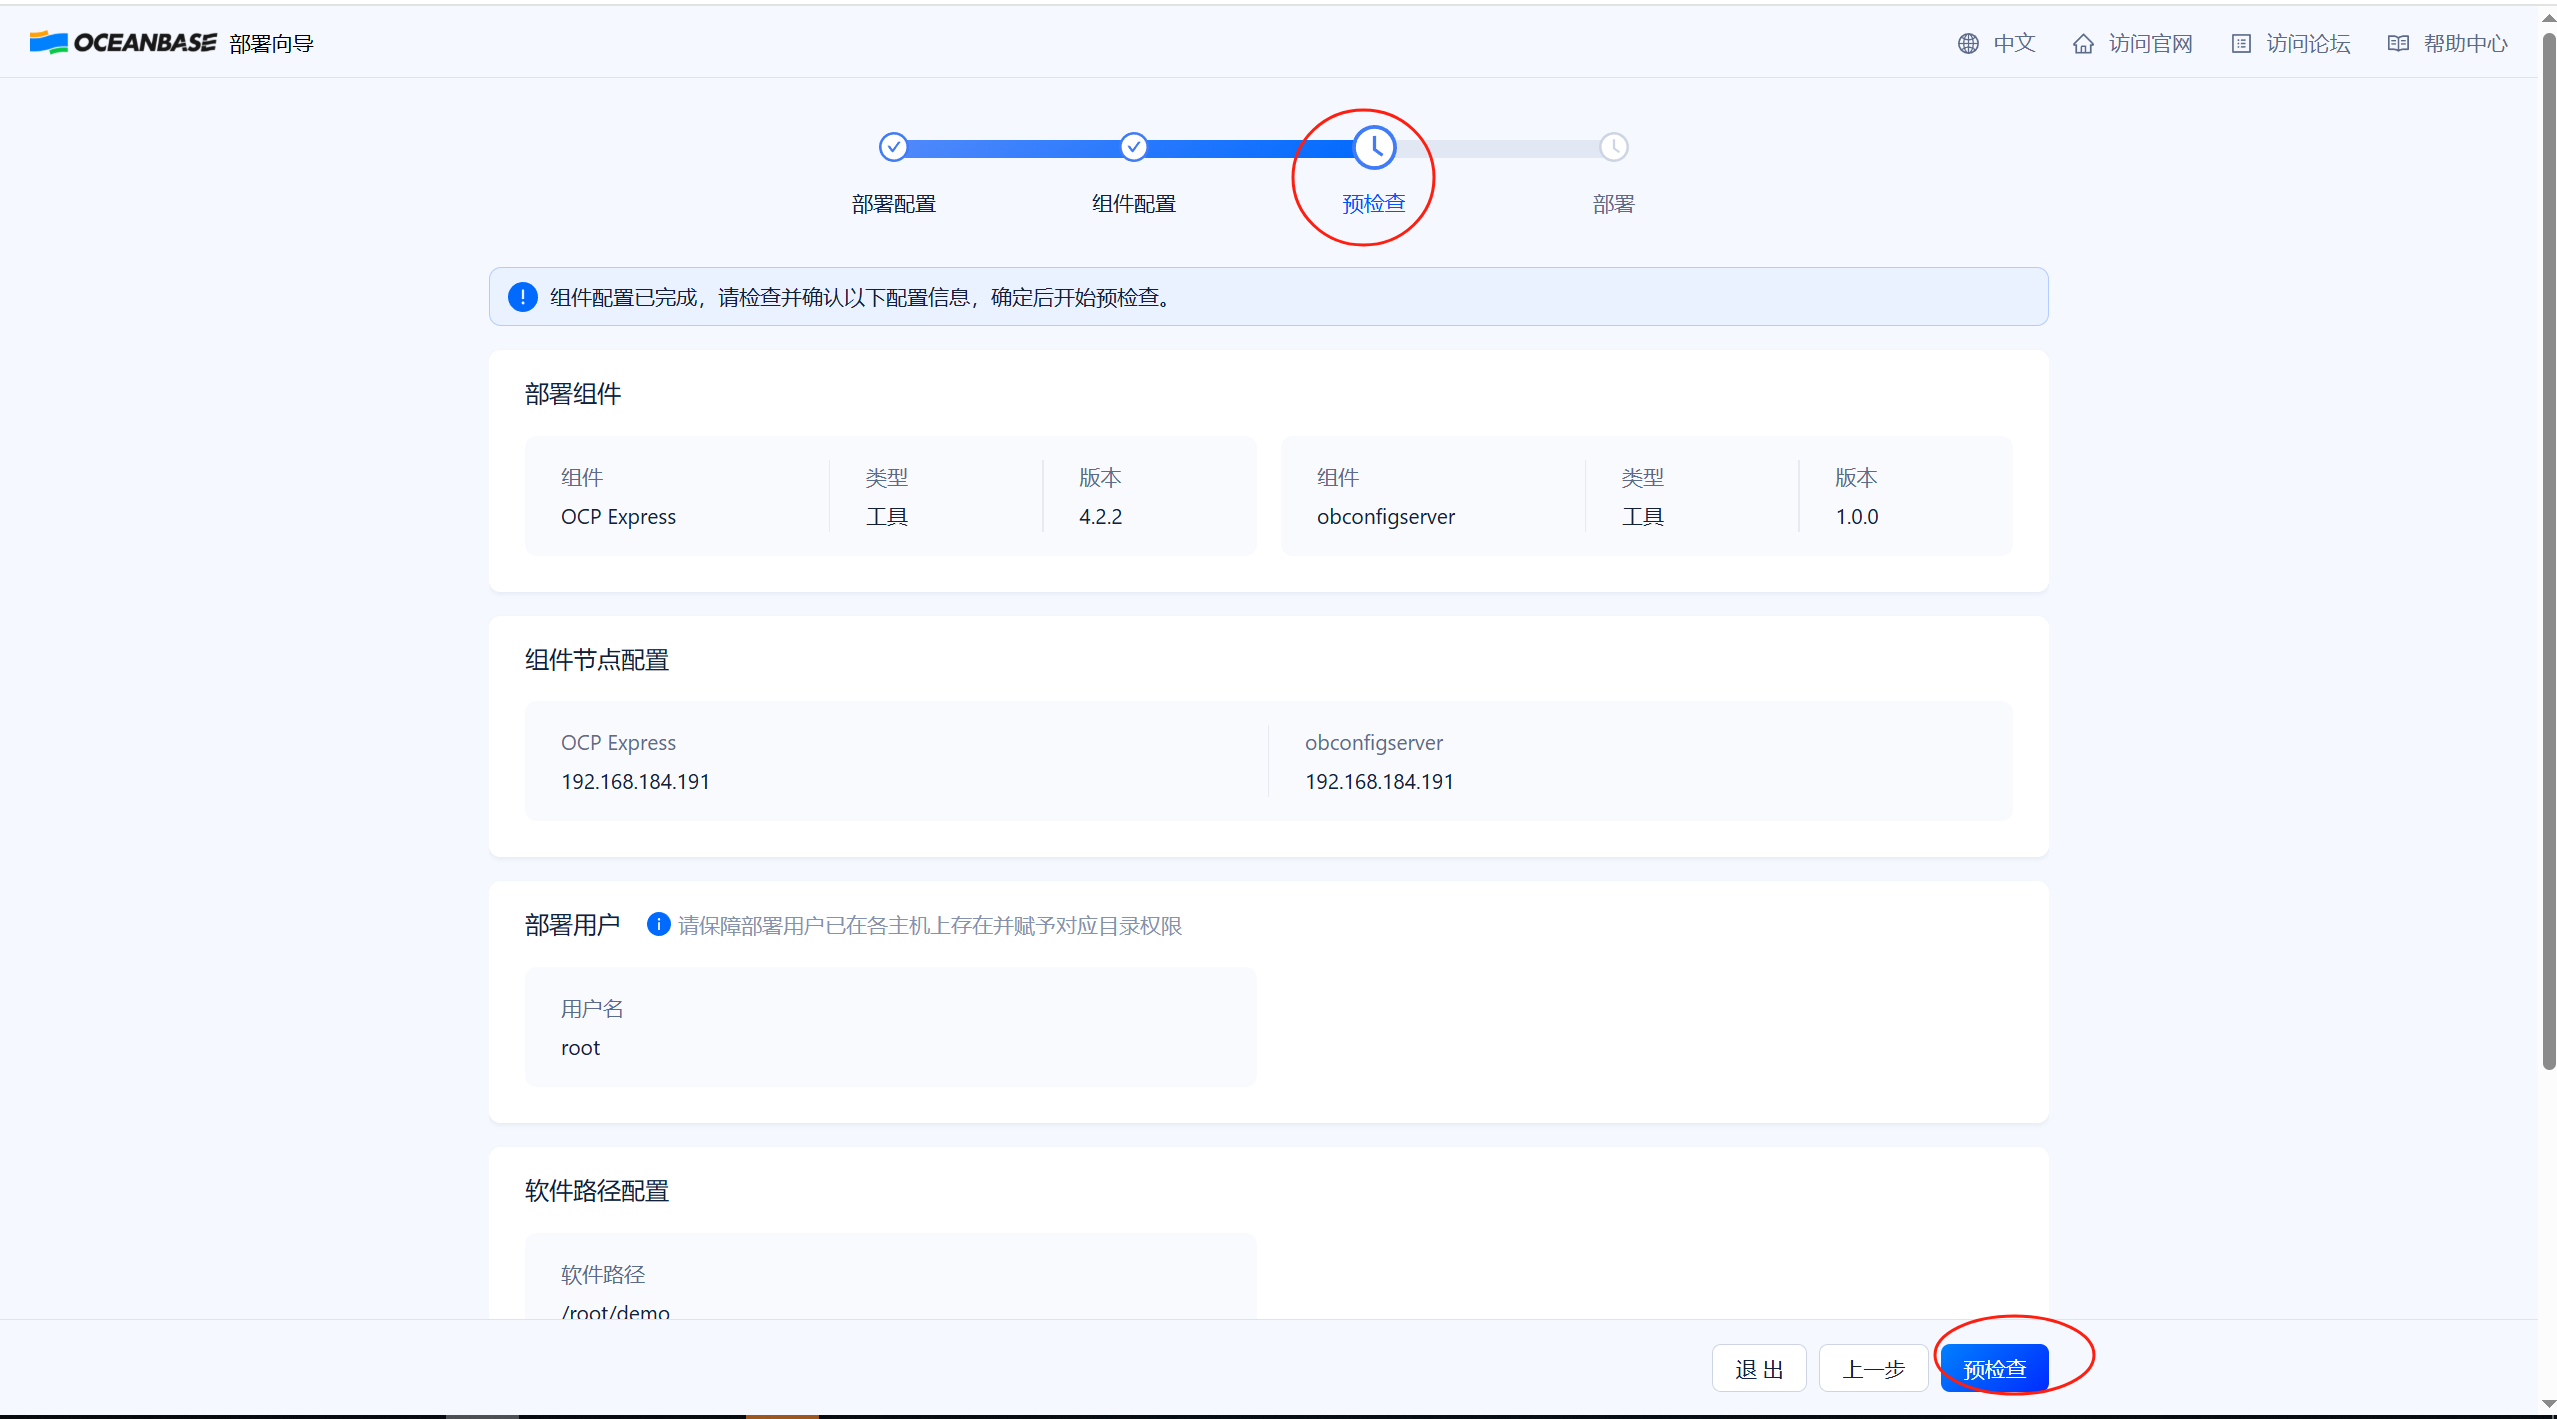The height and width of the screenshot is (1419, 2557).
Task: Click the checkmark icon on the 部署配置 step
Action: point(893,147)
